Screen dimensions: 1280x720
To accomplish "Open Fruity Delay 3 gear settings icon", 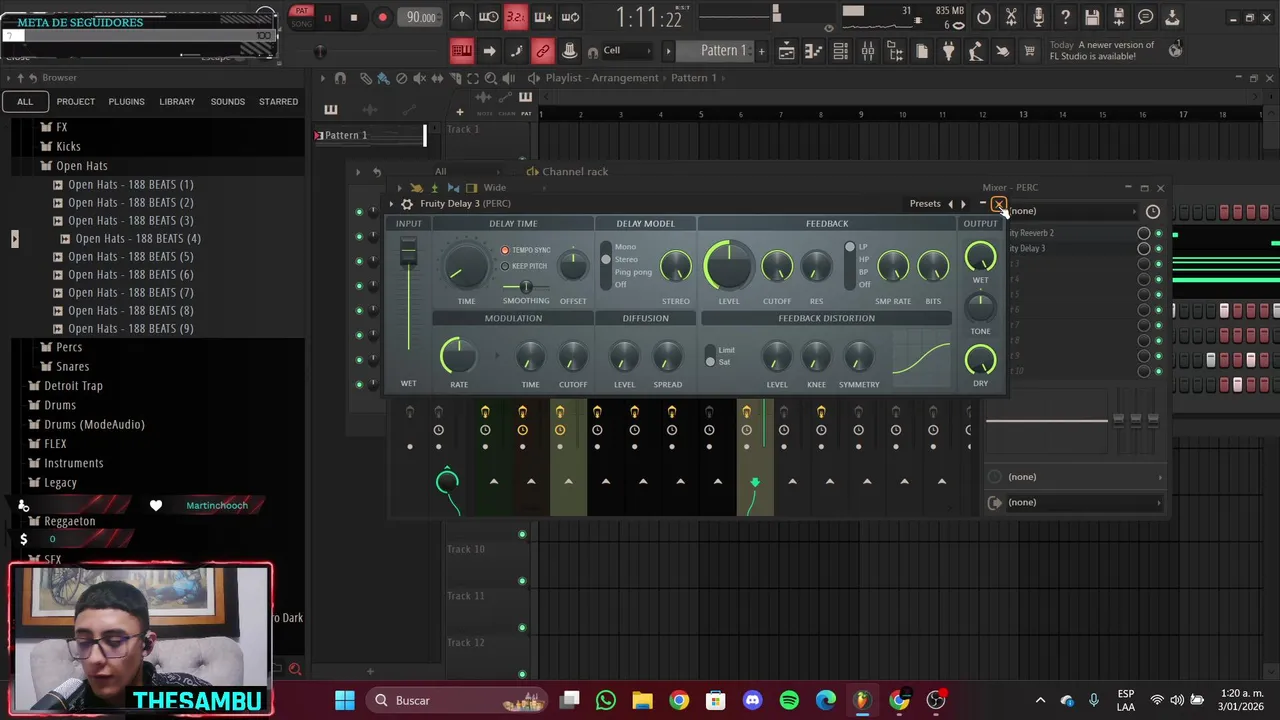I will tap(407, 204).
